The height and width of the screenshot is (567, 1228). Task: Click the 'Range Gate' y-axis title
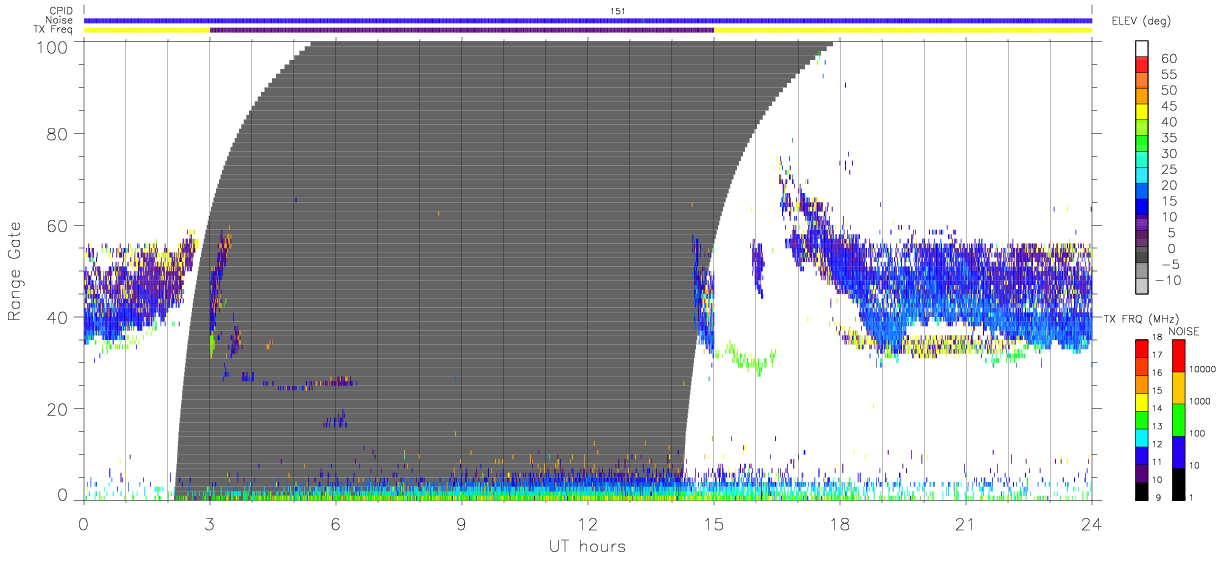coord(15,271)
